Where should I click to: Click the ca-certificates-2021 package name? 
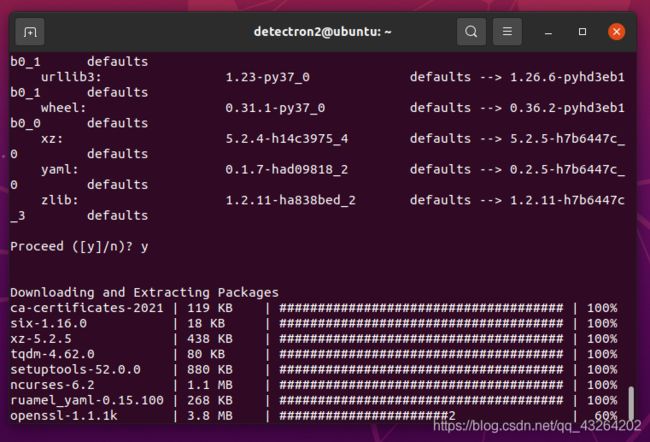[x=87, y=308]
